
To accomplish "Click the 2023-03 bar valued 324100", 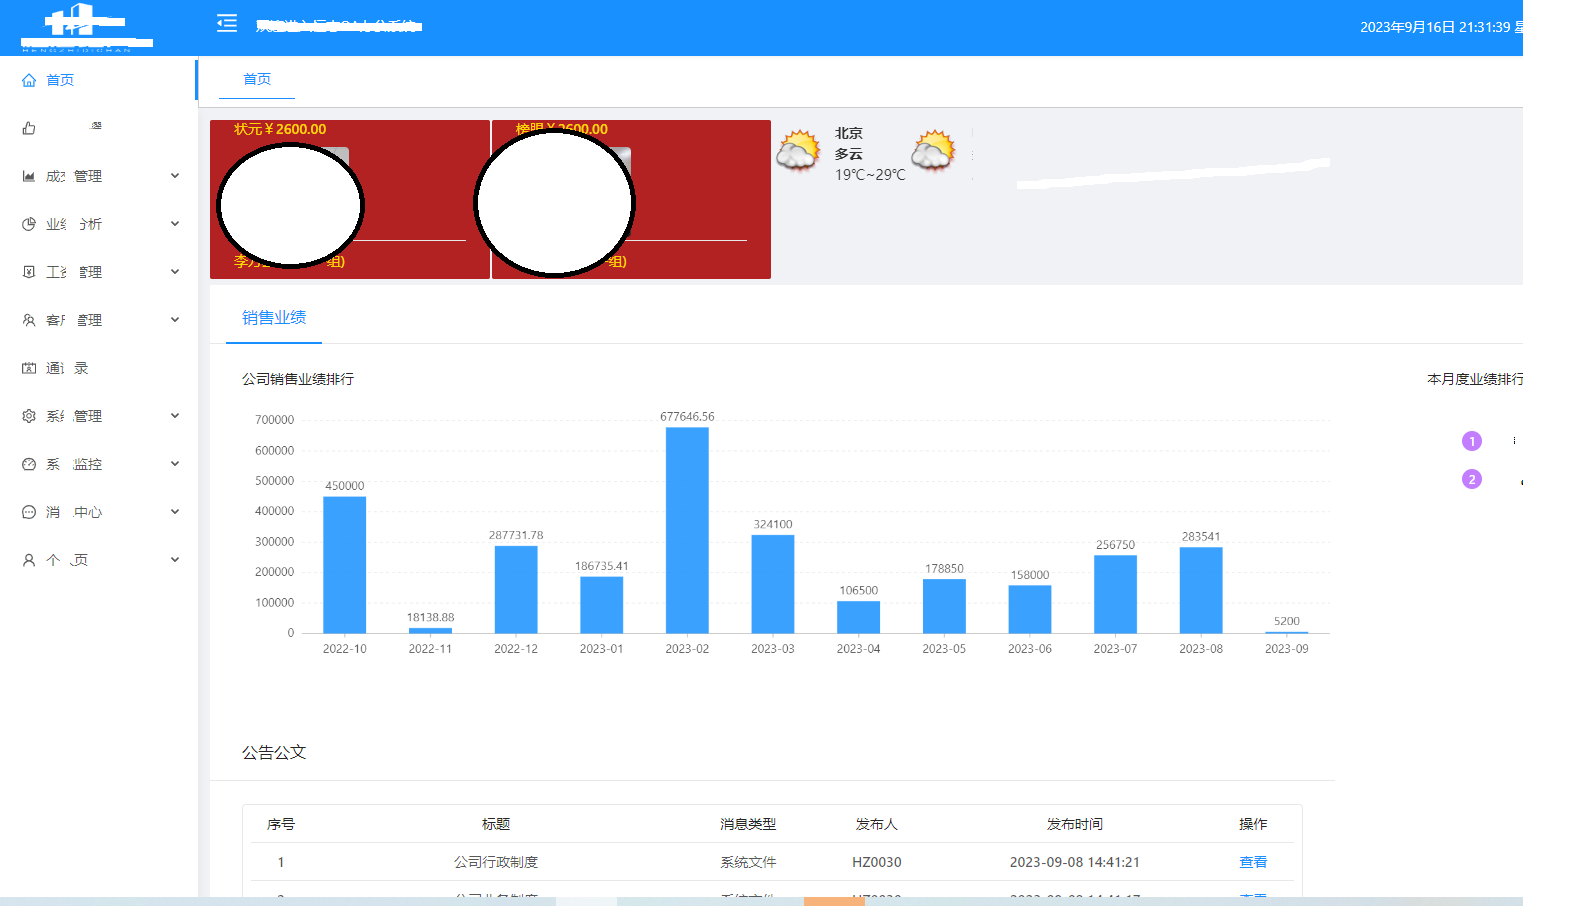I will pyautogui.click(x=773, y=584).
